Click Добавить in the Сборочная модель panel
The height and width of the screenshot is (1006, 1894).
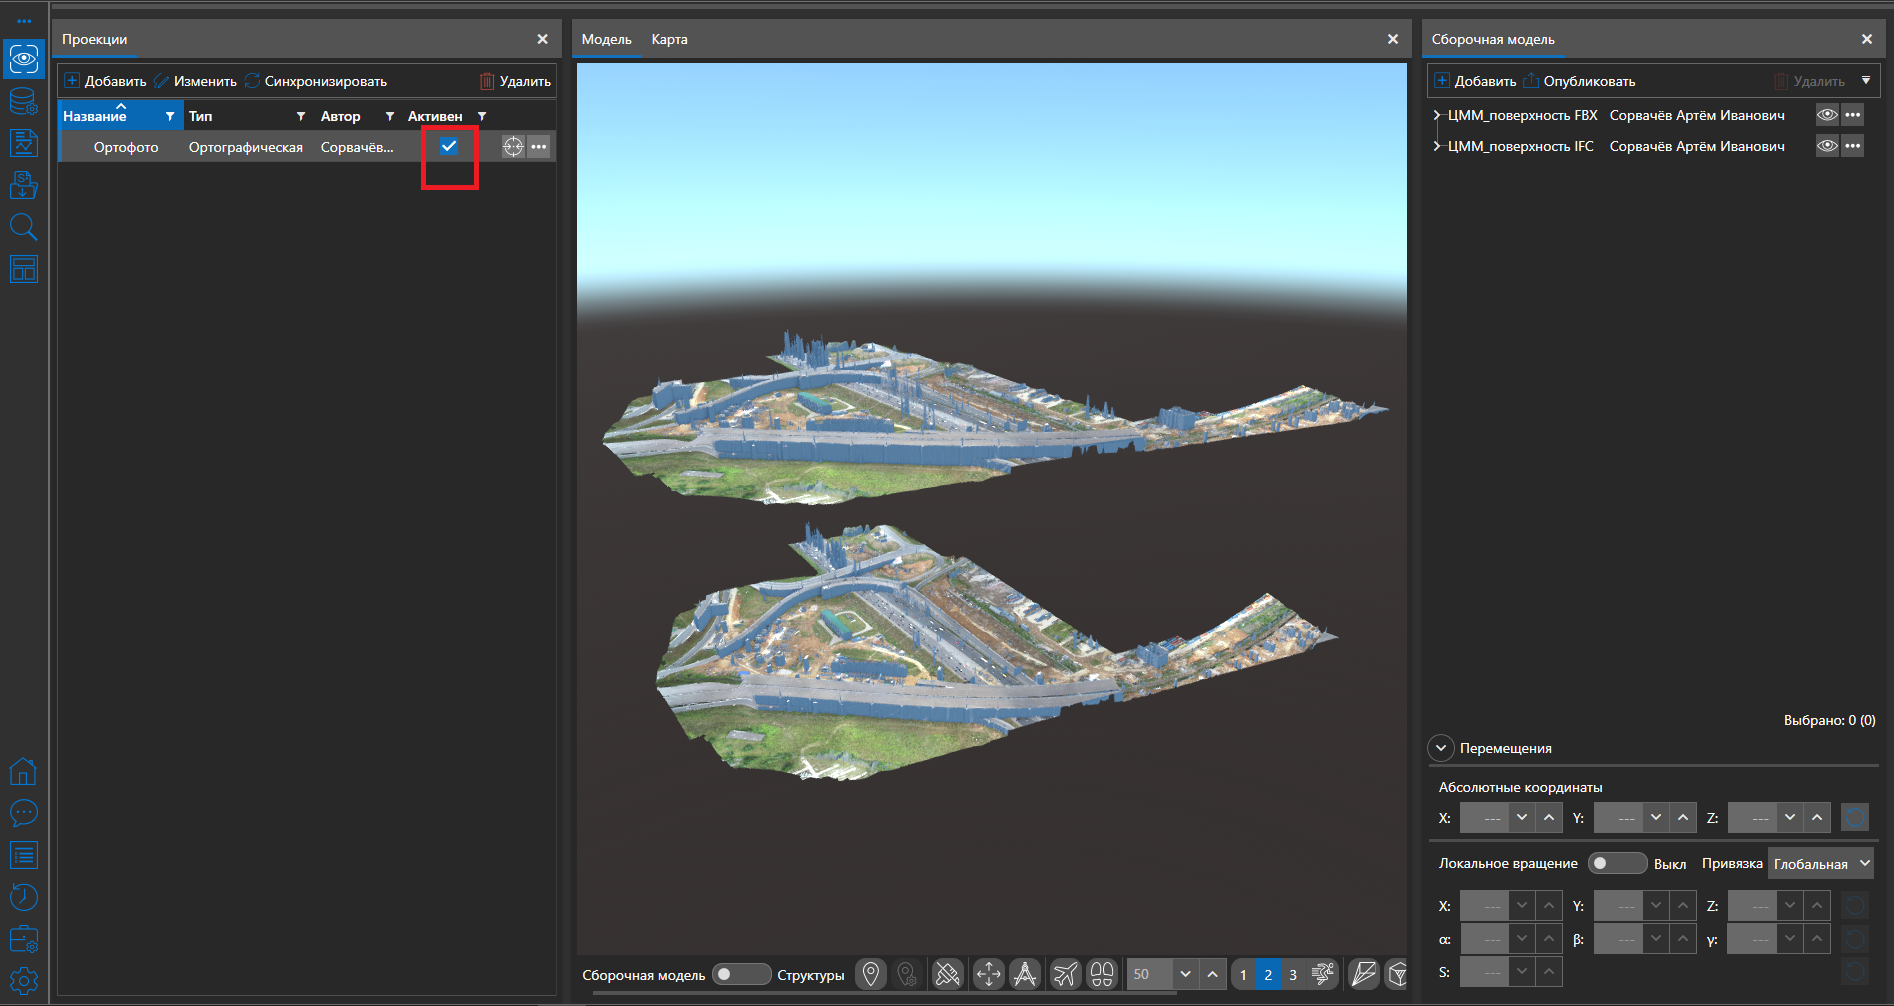(1476, 81)
